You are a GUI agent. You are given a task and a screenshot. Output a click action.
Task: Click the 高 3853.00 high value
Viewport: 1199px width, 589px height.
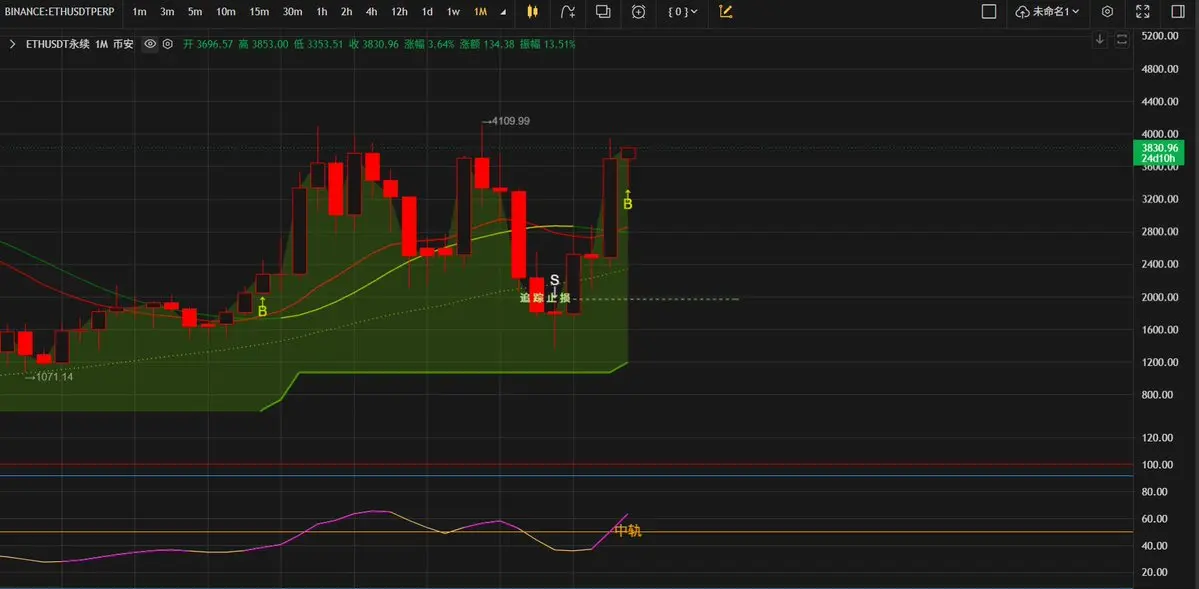(x=263, y=44)
